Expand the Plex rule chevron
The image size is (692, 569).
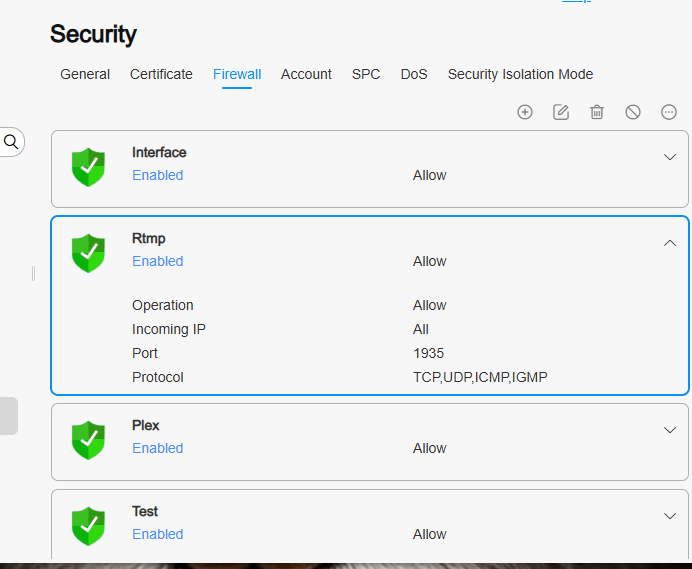(670, 430)
